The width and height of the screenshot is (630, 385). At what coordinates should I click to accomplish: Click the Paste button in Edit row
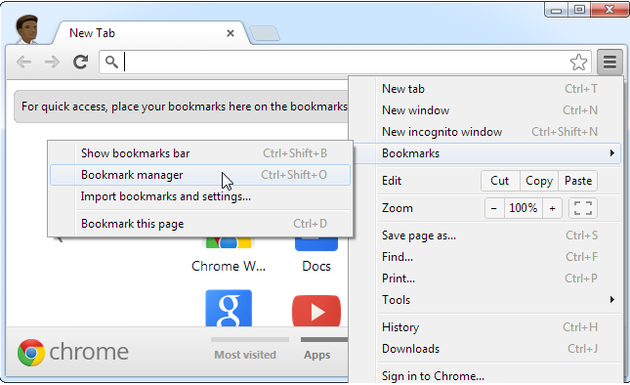(x=578, y=181)
